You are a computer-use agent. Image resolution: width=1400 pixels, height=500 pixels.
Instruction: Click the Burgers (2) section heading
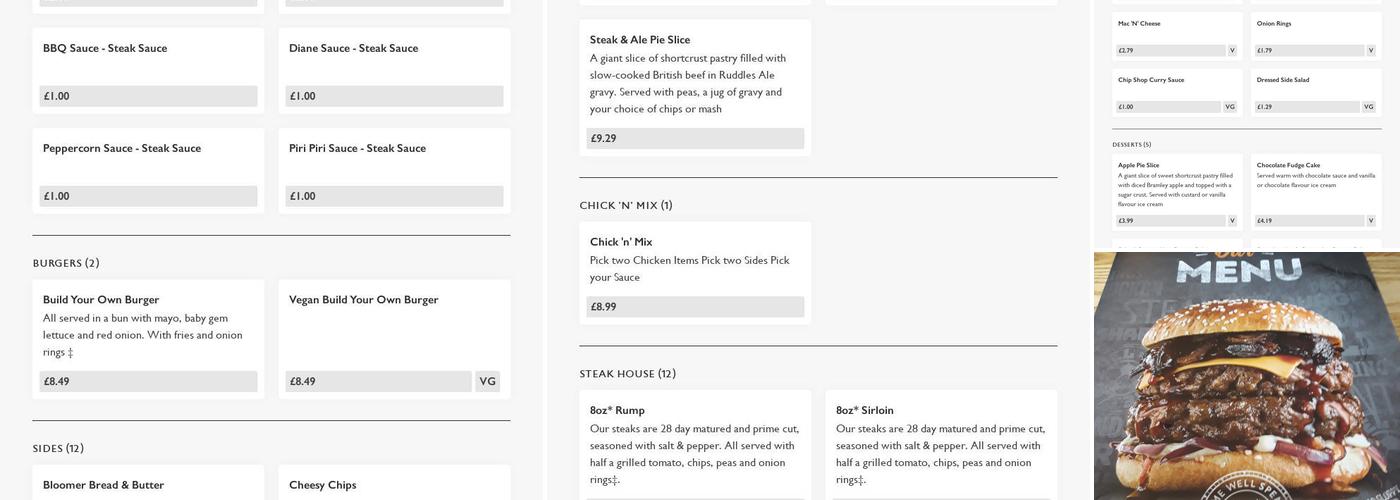[x=66, y=263]
